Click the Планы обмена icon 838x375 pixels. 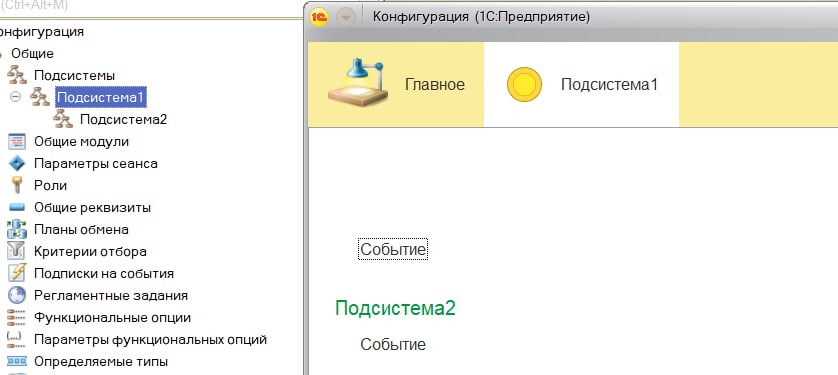tap(17, 230)
